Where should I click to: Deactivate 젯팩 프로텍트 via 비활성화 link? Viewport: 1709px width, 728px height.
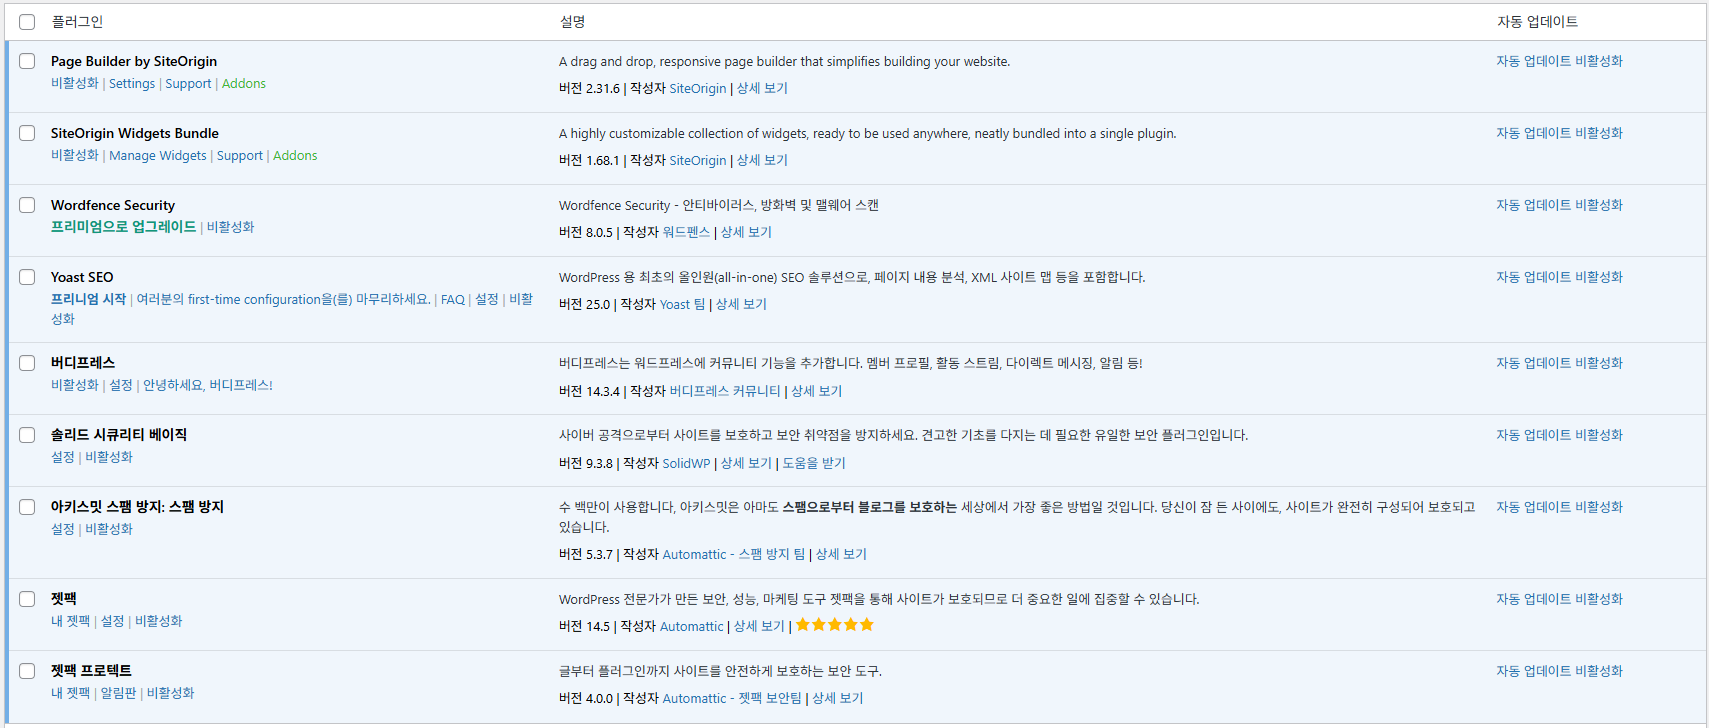click(171, 693)
